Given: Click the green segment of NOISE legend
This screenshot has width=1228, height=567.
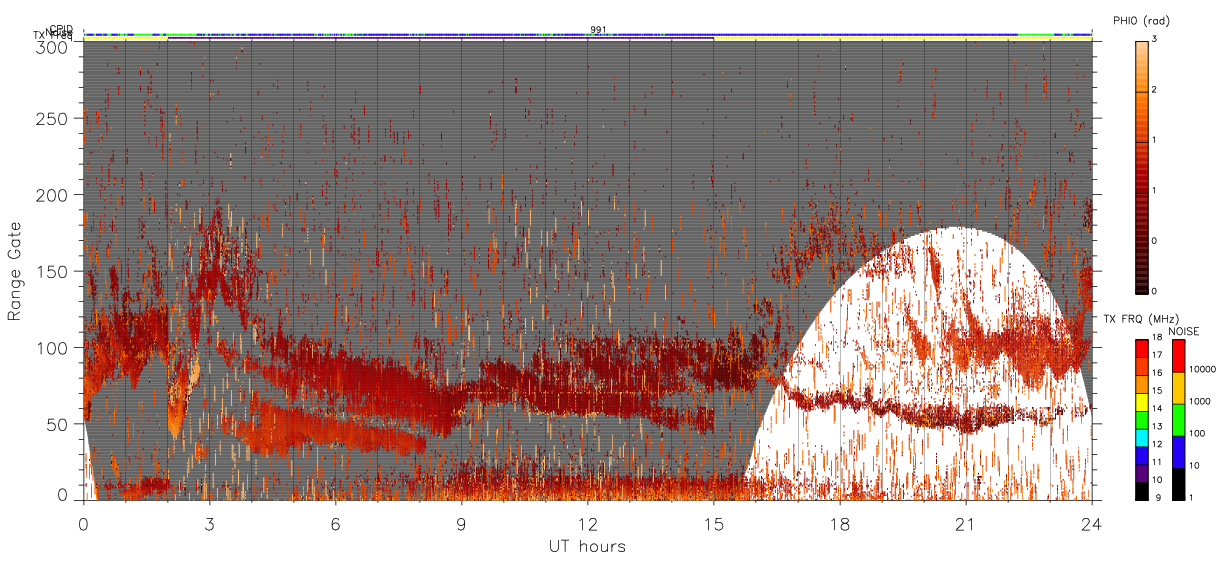Looking at the screenshot, I should 1178,419.
